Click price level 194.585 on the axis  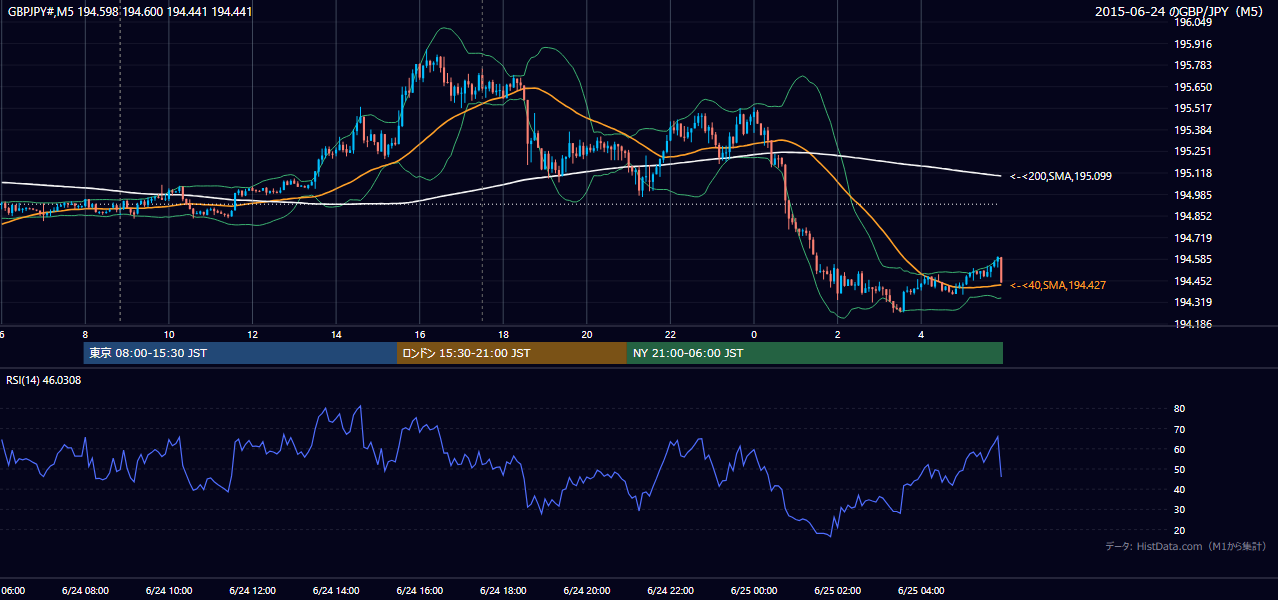point(1193,259)
